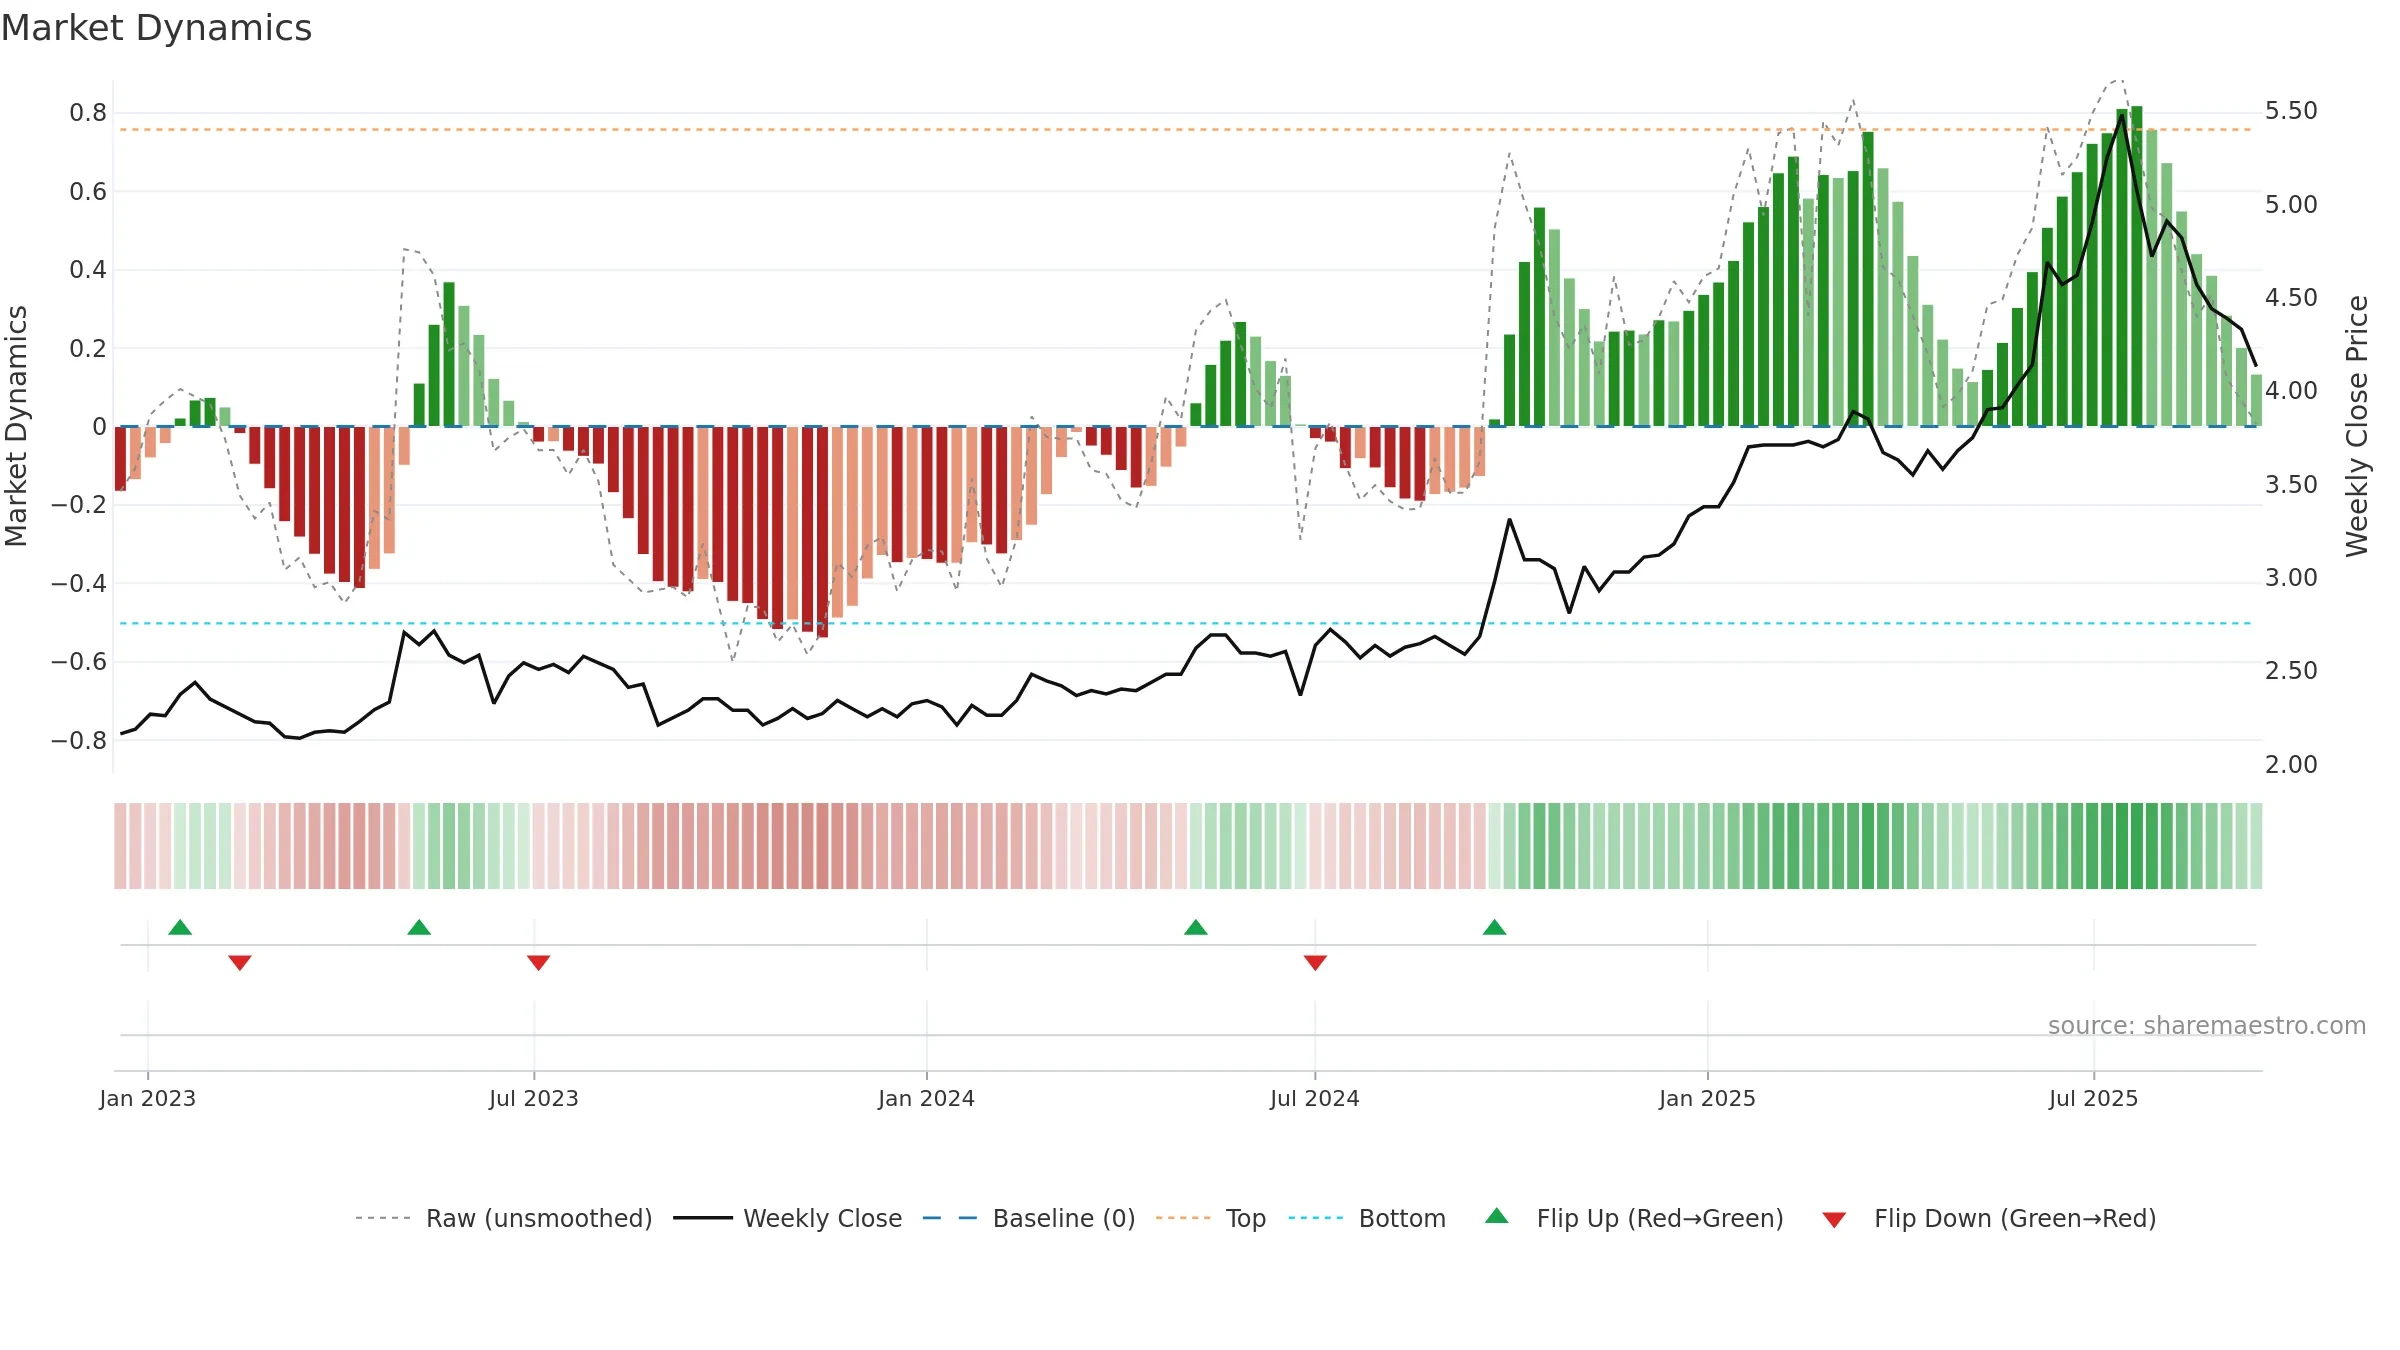Click the Market Dynamics chart title
This screenshot has width=2400, height=1350.
tap(157, 28)
